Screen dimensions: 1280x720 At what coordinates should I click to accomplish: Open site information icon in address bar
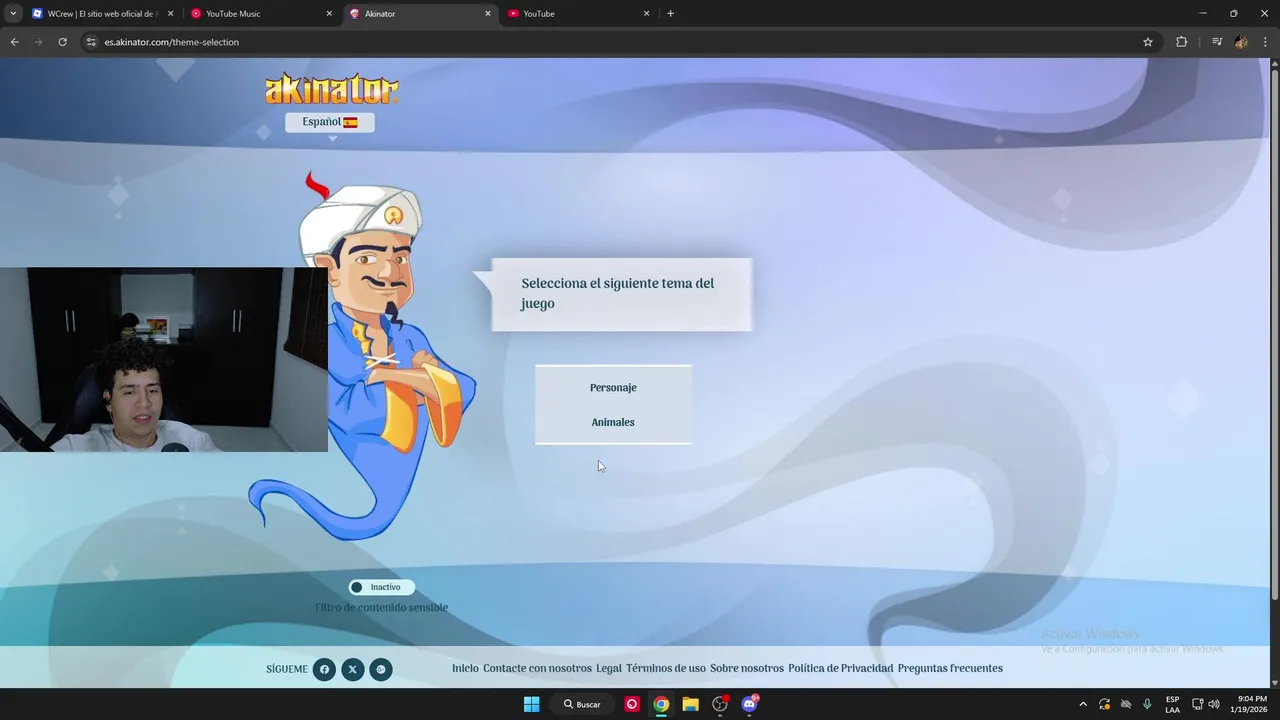[x=91, y=42]
